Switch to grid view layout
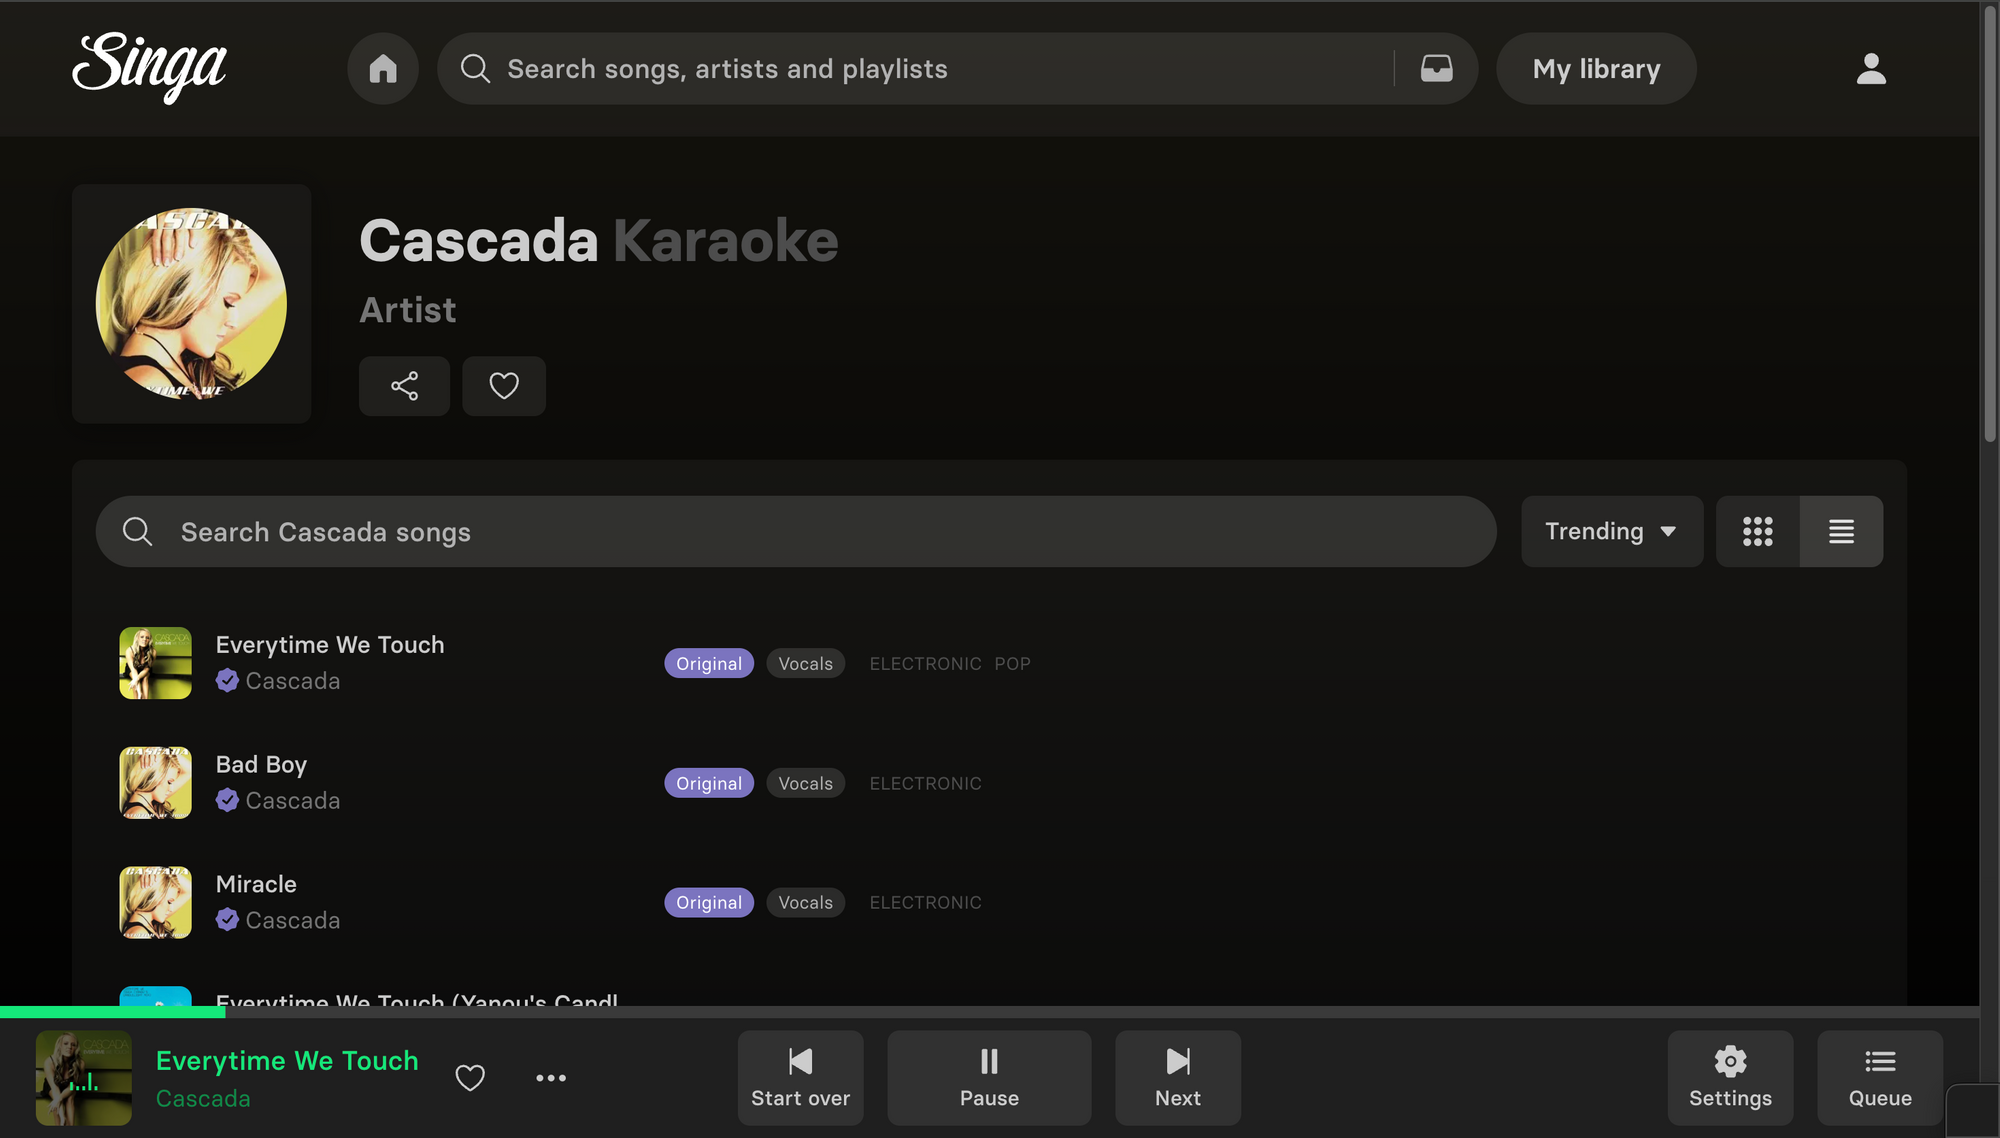2000x1138 pixels. 1758,531
